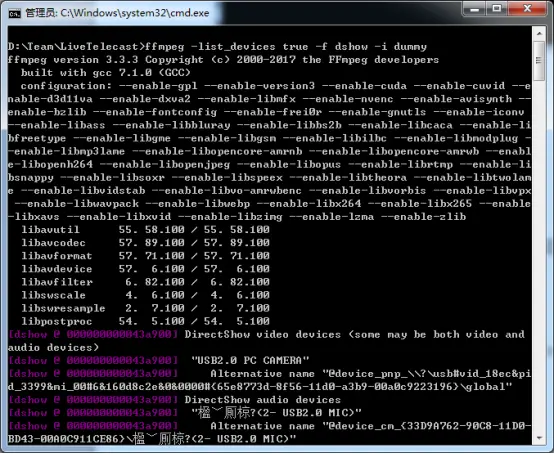
Task: Click the libavcodec version row
Action: [146, 243]
